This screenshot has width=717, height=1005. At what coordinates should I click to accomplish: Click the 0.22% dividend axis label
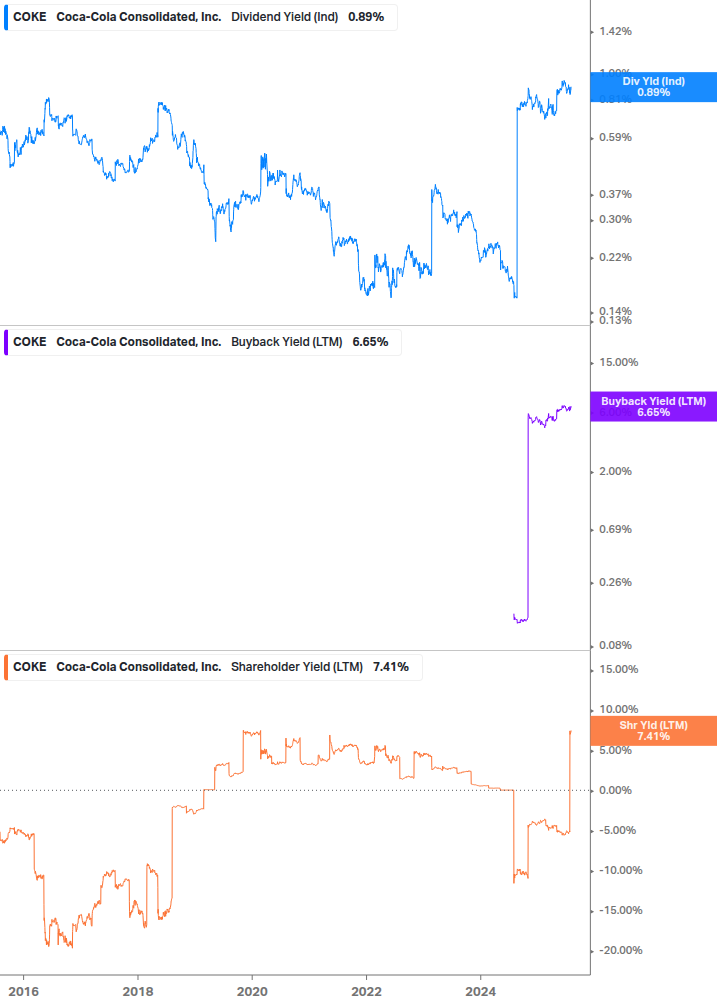tap(615, 257)
